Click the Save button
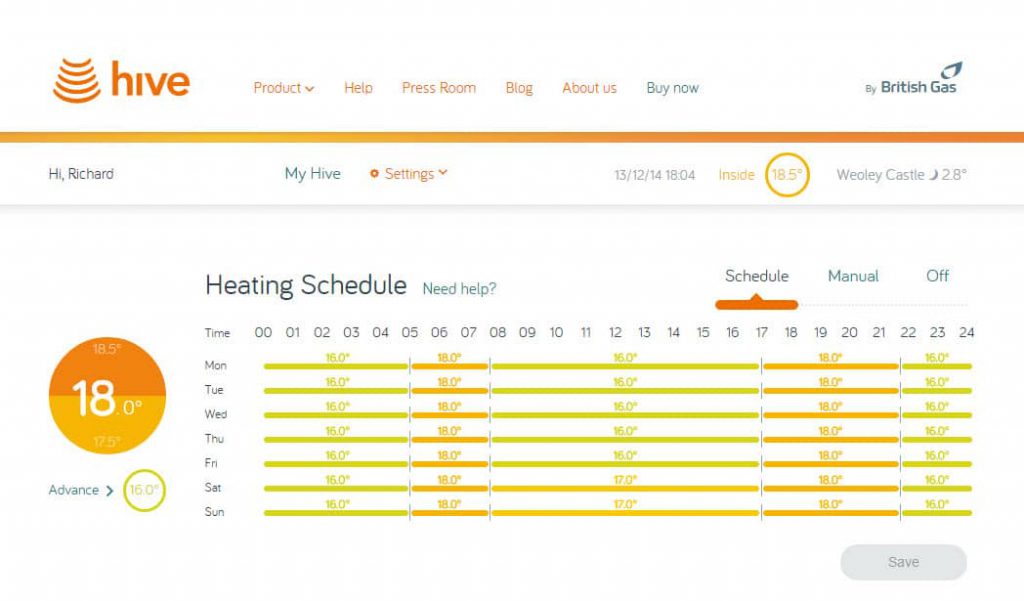 [x=903, y=562]
